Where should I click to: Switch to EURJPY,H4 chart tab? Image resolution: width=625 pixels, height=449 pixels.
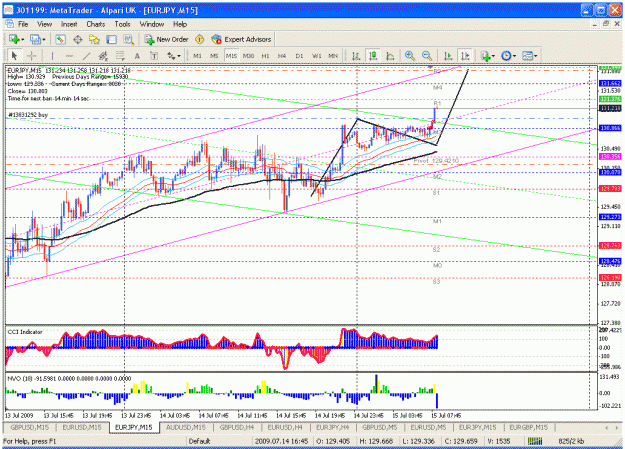point(332,427)
